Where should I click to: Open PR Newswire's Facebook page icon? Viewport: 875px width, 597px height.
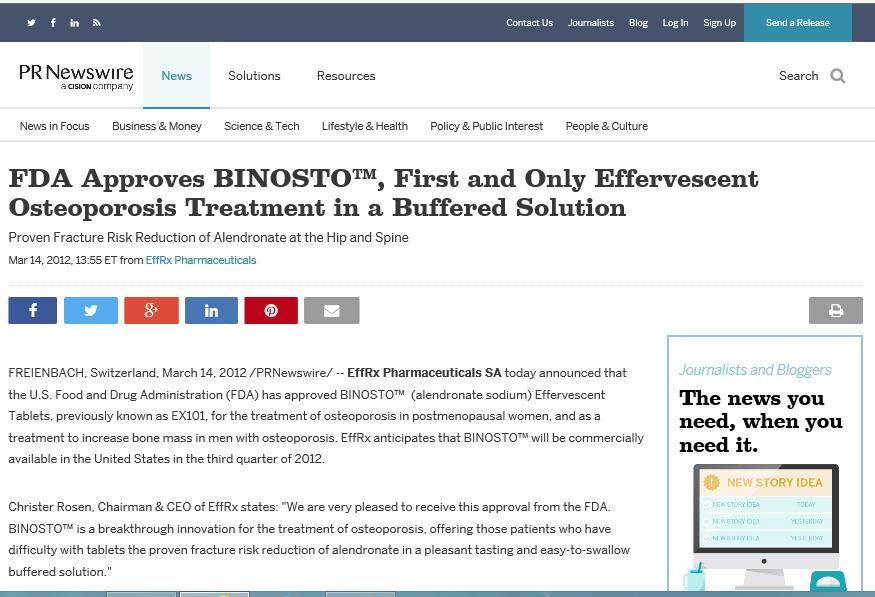click(53, 22)
